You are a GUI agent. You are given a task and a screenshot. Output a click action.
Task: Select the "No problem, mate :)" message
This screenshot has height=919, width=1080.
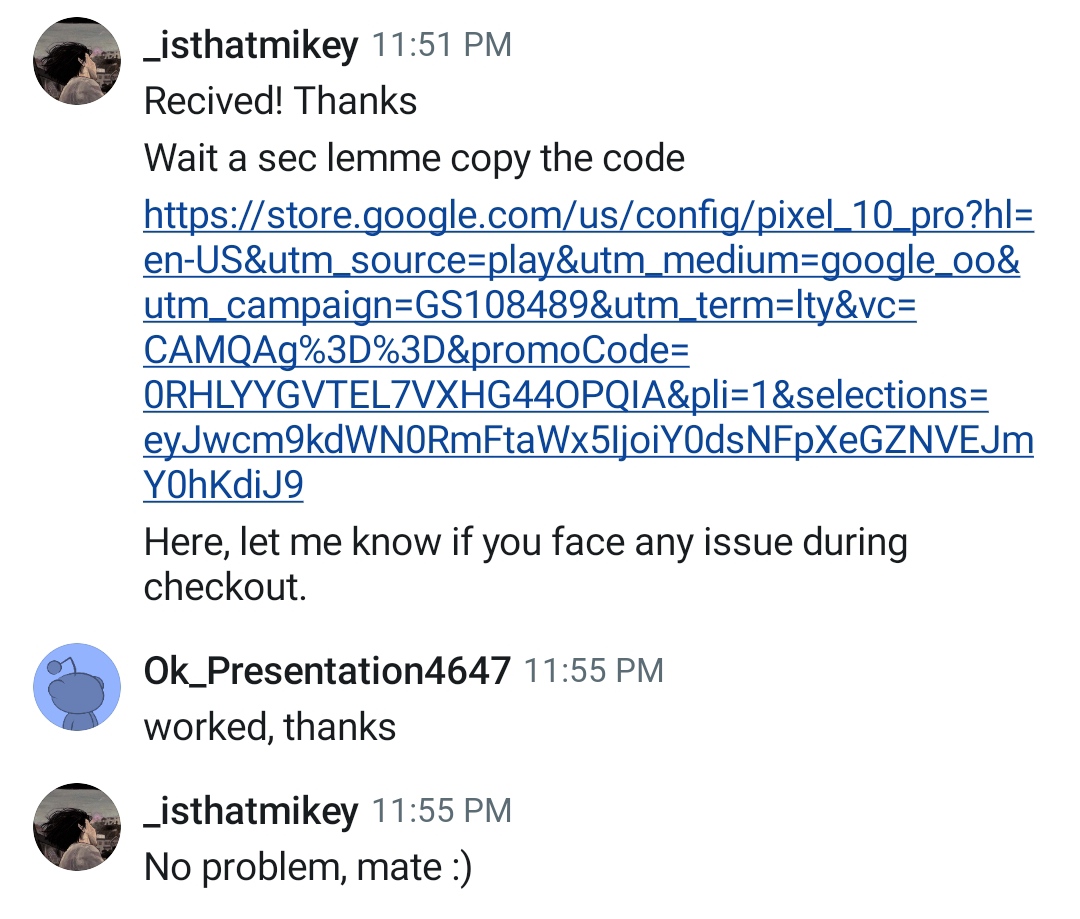coord(307,867)
